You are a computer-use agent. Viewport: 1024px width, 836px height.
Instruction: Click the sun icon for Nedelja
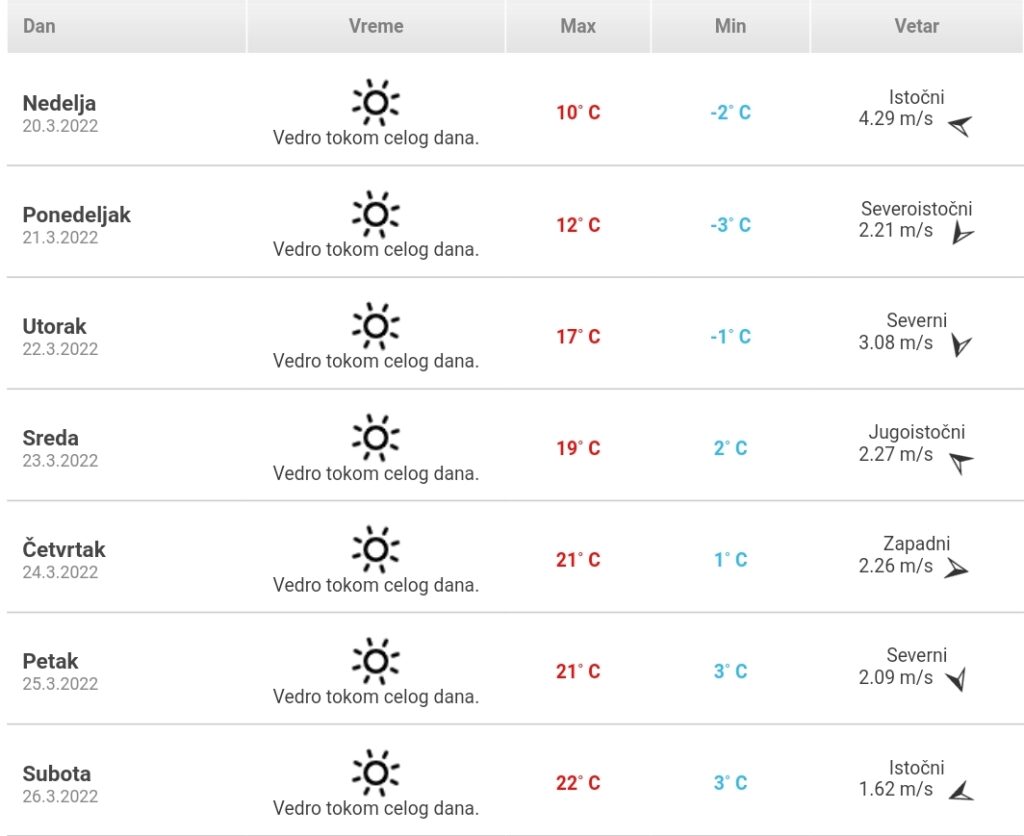click(x=376, y=103)
